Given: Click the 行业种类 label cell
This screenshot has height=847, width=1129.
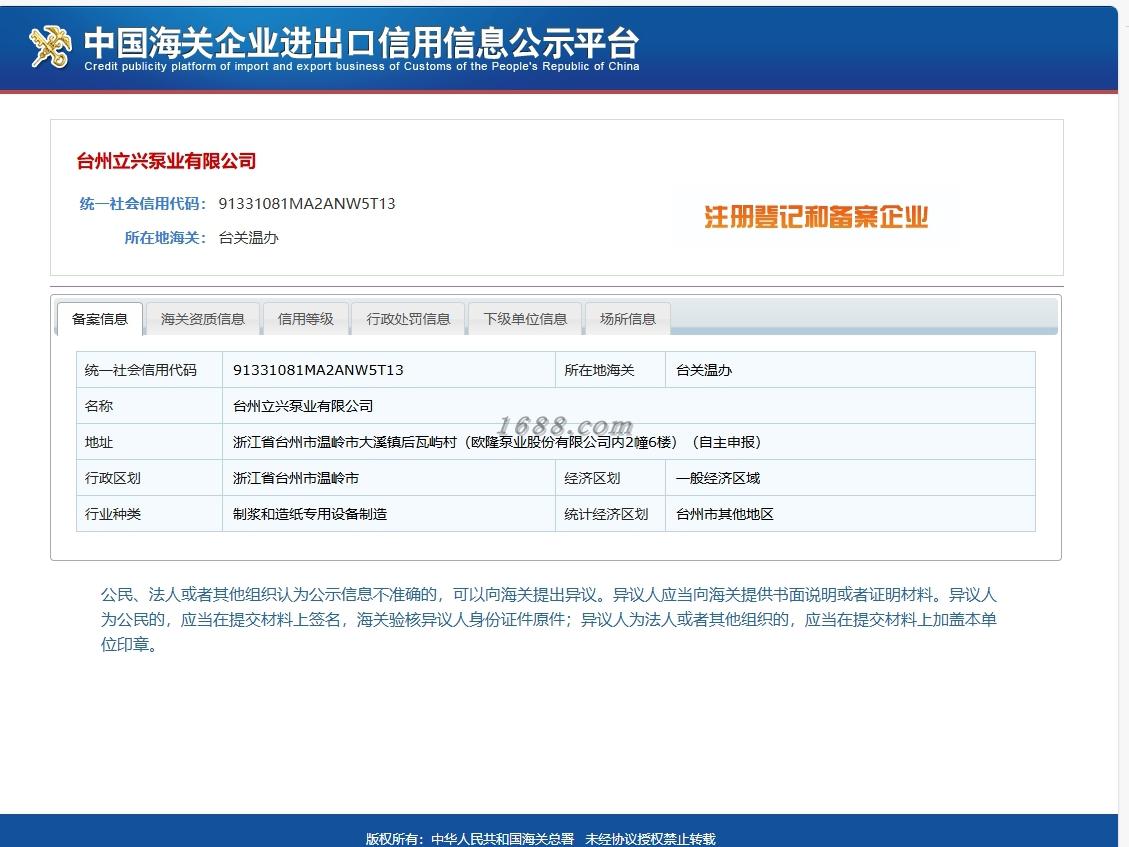Looking at the screenshot, I should pyautogui.click(x=149, y=514).
